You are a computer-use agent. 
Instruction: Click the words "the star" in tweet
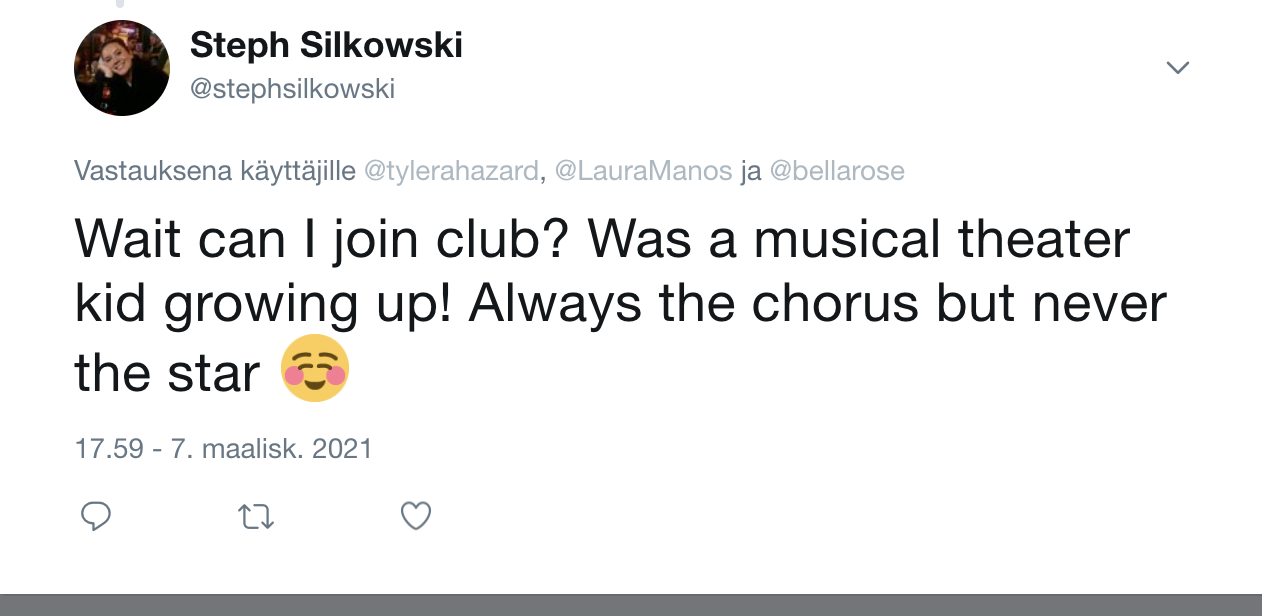coord(167,372)
